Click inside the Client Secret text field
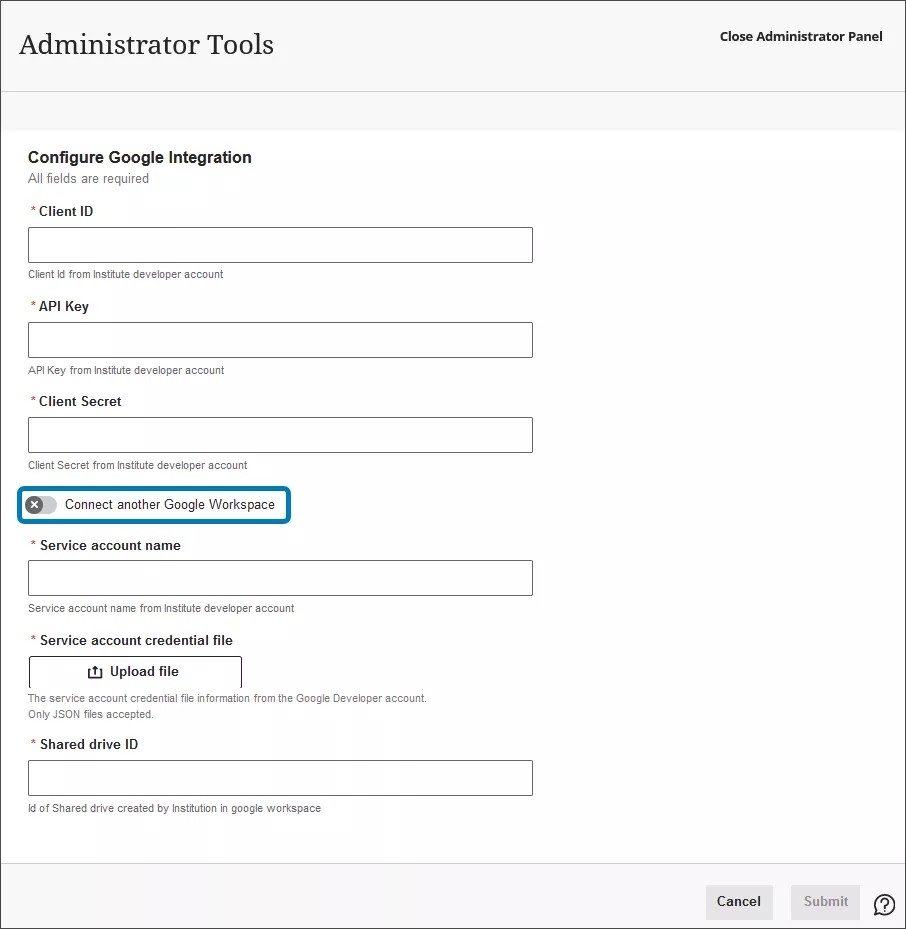The height and width of the screenshot is (929, 906). pyautogui.click(x=280, y=434)
